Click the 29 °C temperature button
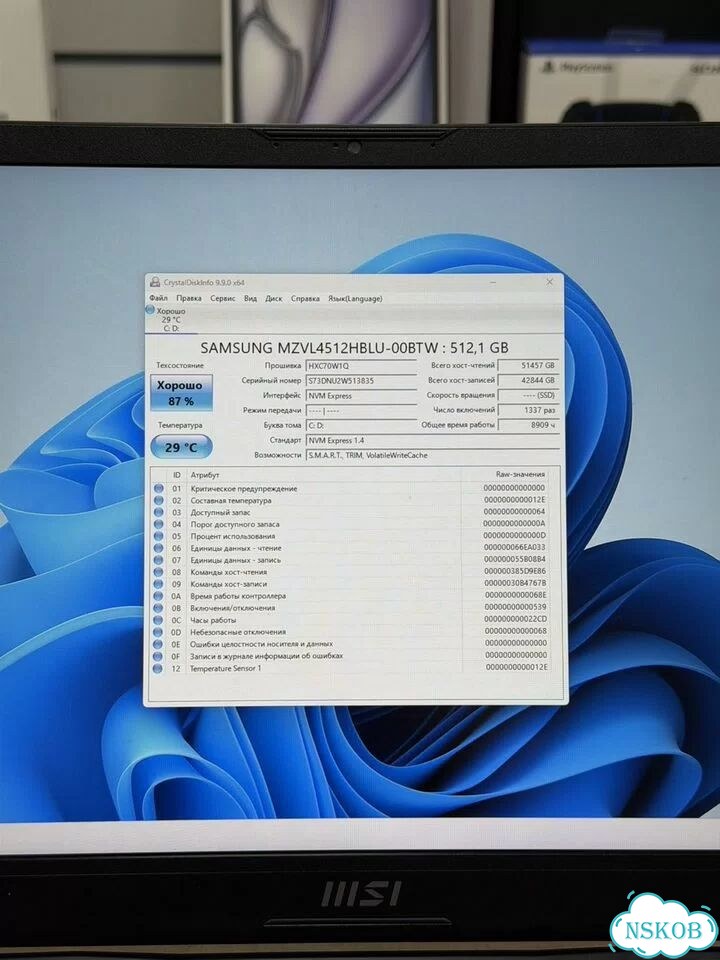Image resolution: width=720 pixels, height=960 pixels. [x=181, y=447]
